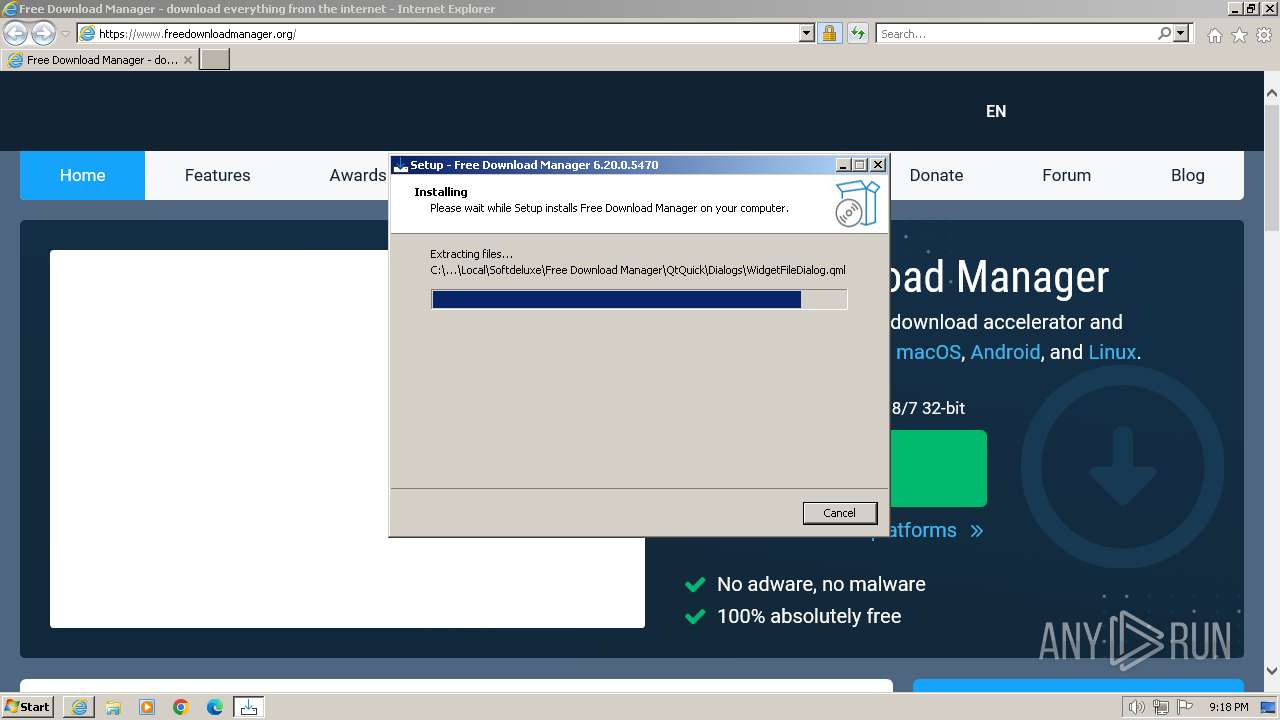Open Windows Media Player from the taskbar
Image resolution: width=1280 pixels, height=720 pixels.
[x=147, y=707]
